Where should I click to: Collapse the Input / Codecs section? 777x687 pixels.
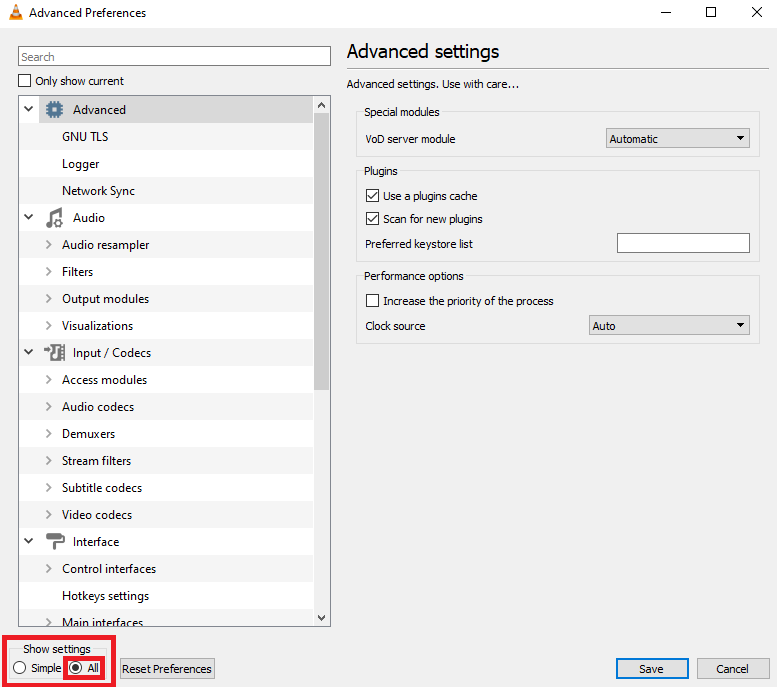tap(29, 352)
